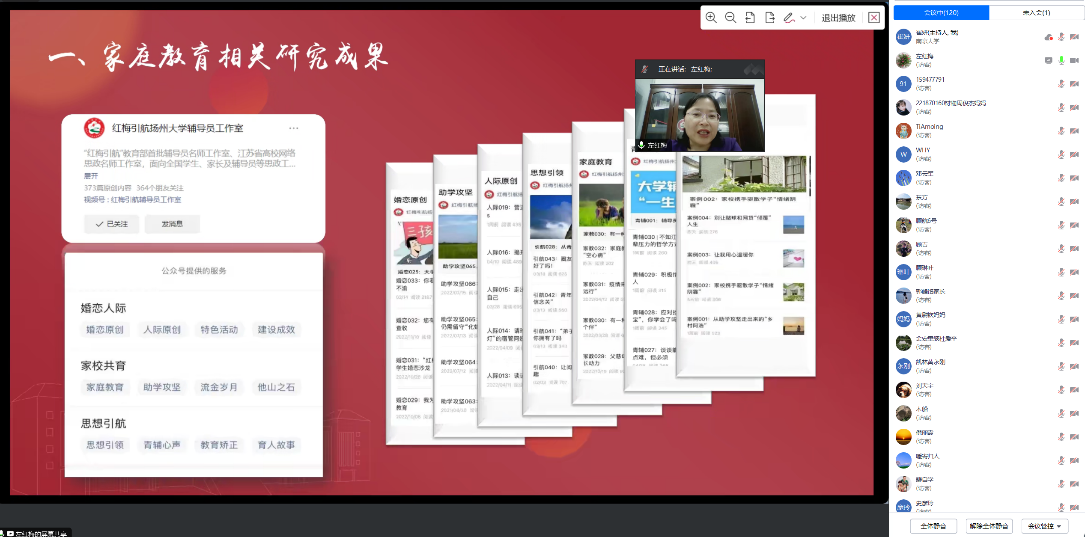Open the pen tool options dropdown arrow
This screenshot has width=1085, height=537.
[x=803, y=17]
